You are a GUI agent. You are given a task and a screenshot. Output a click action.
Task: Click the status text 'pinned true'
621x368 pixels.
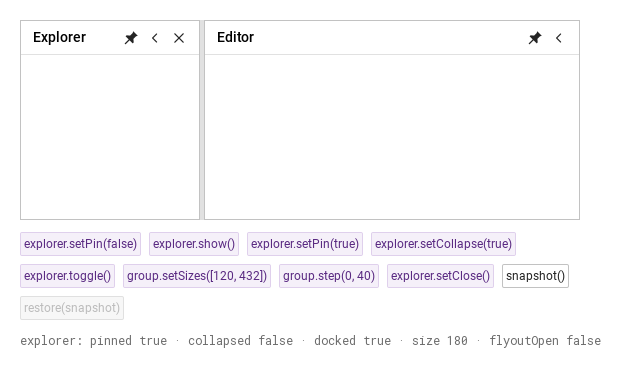128,341
